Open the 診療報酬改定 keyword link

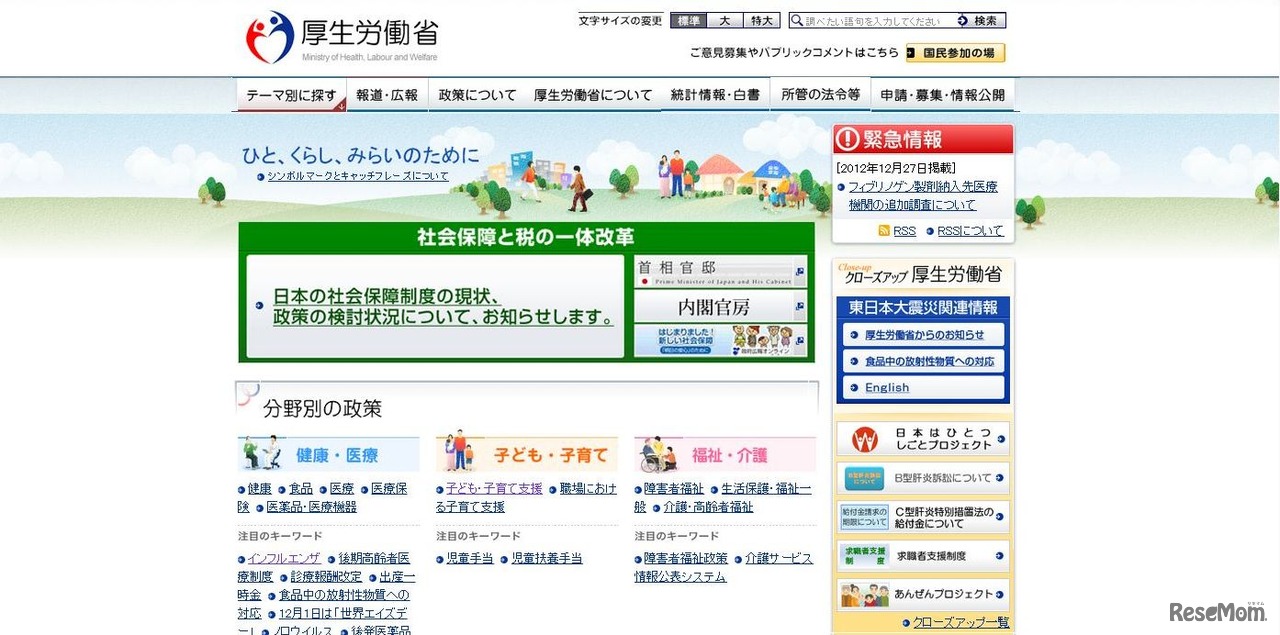pyautogui.click(x=326, y=577)
